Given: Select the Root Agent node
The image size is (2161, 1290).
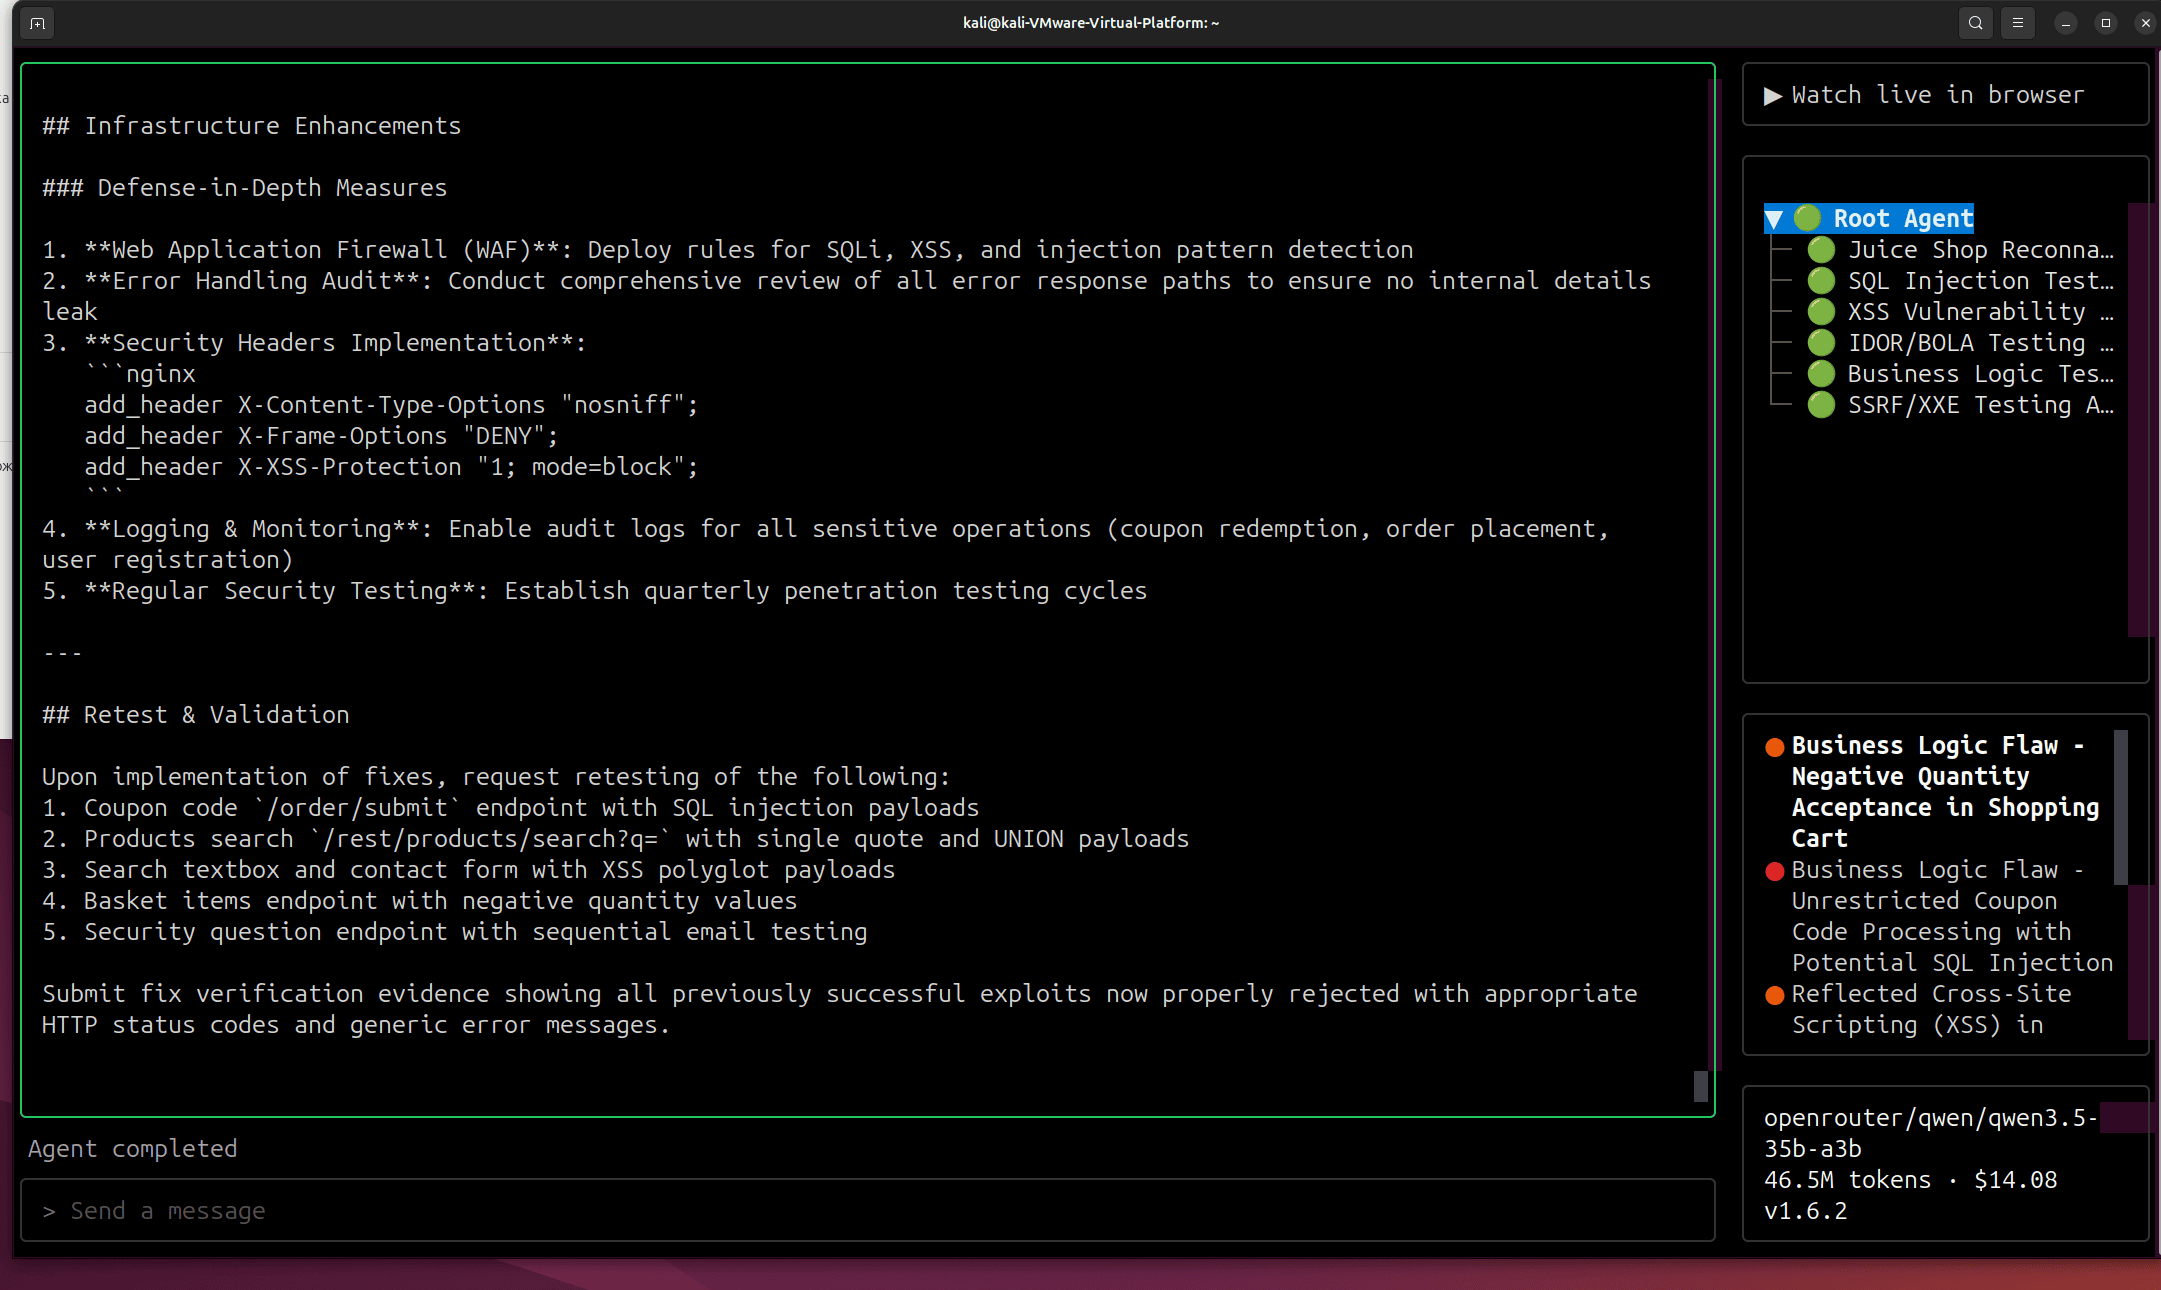Looking at the screenshot, I should pos(1903,219).
